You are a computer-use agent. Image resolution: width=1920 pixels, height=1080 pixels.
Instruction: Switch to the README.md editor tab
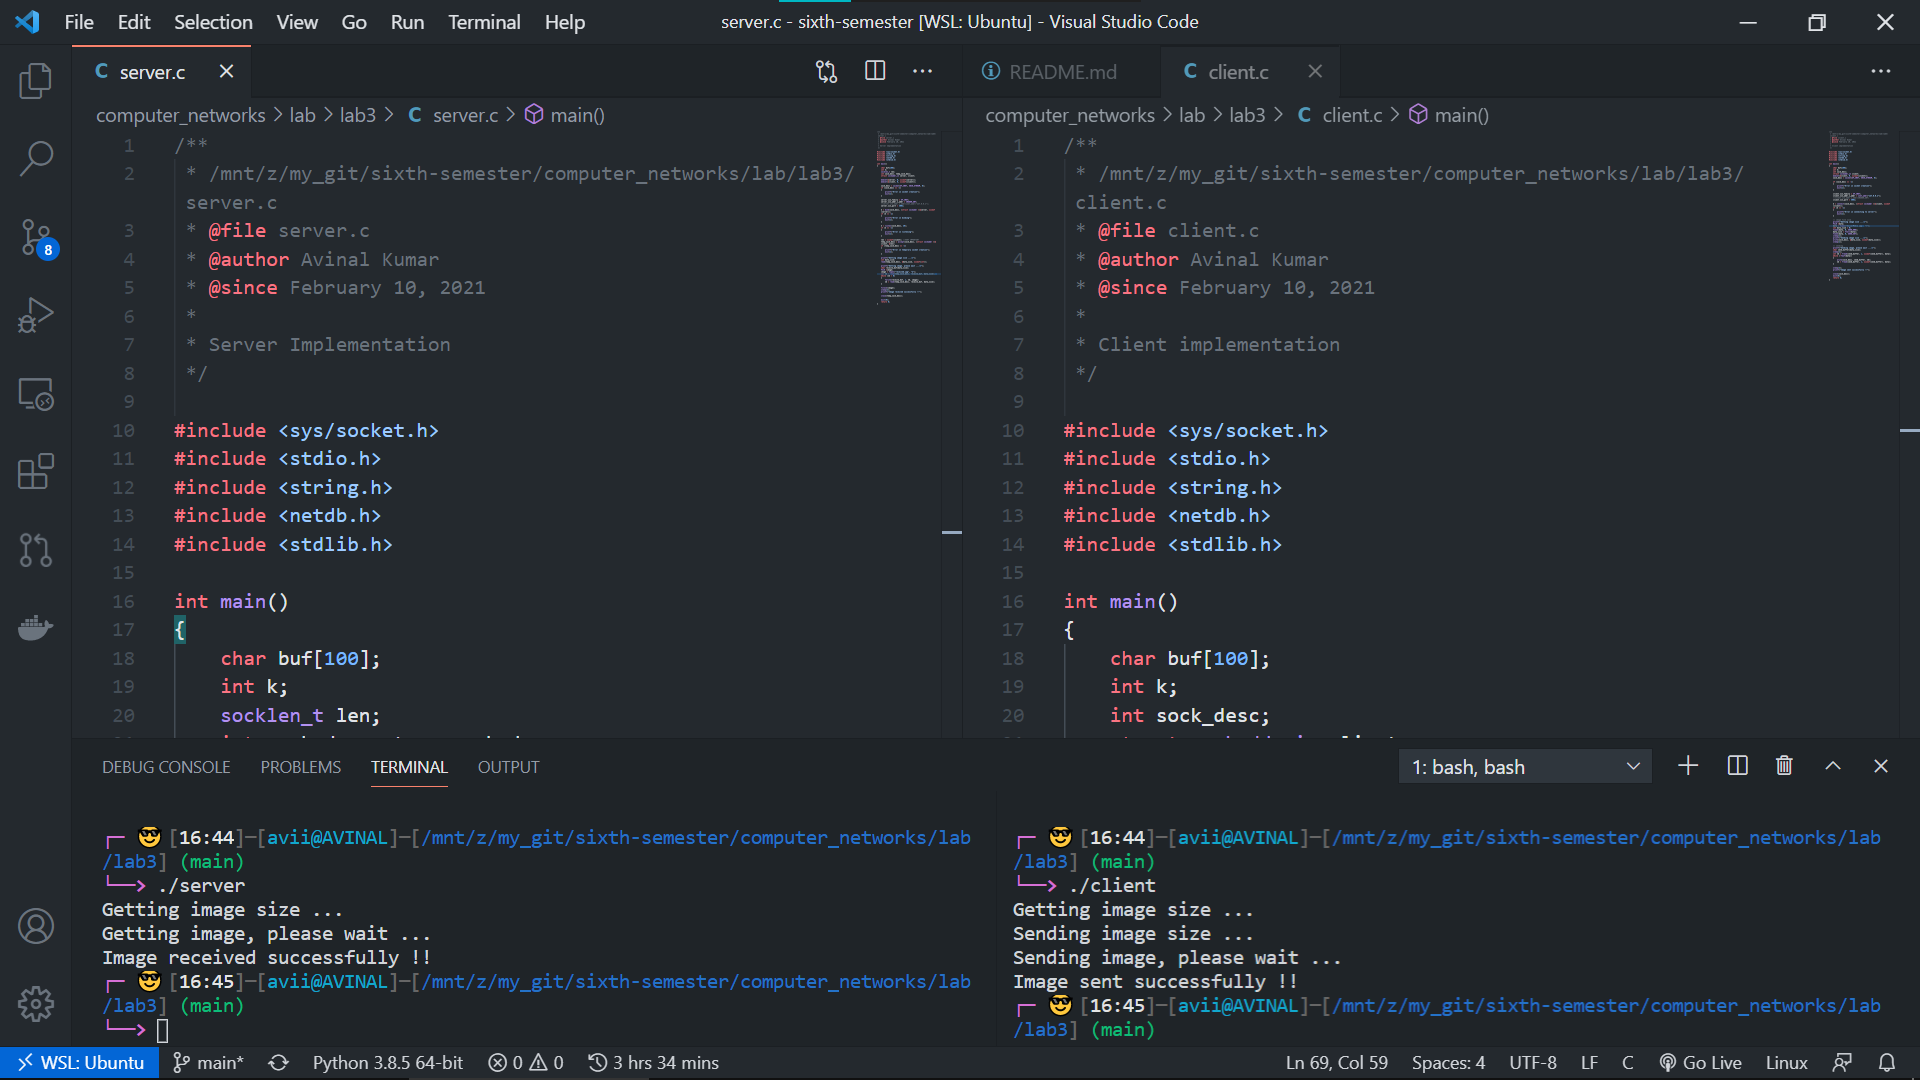(1062, 72)
